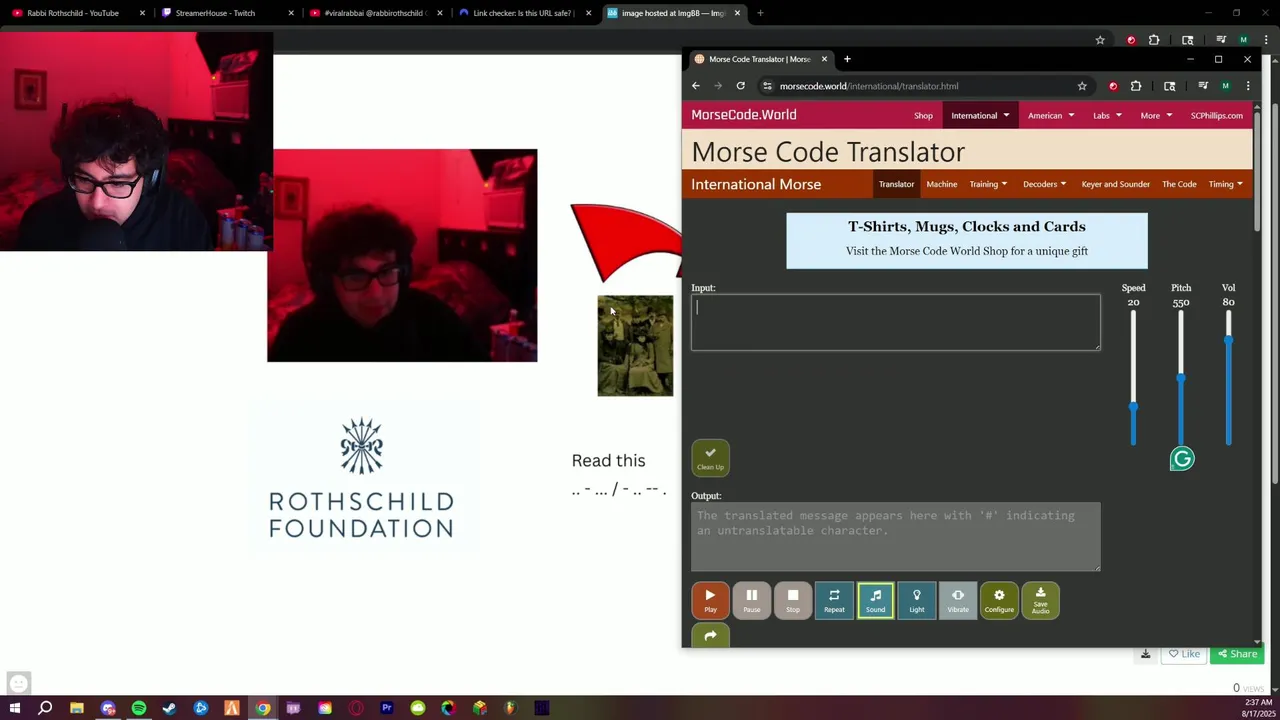Open Spotify from the taskbar
Screen dimensions: 1280x720
138,708
